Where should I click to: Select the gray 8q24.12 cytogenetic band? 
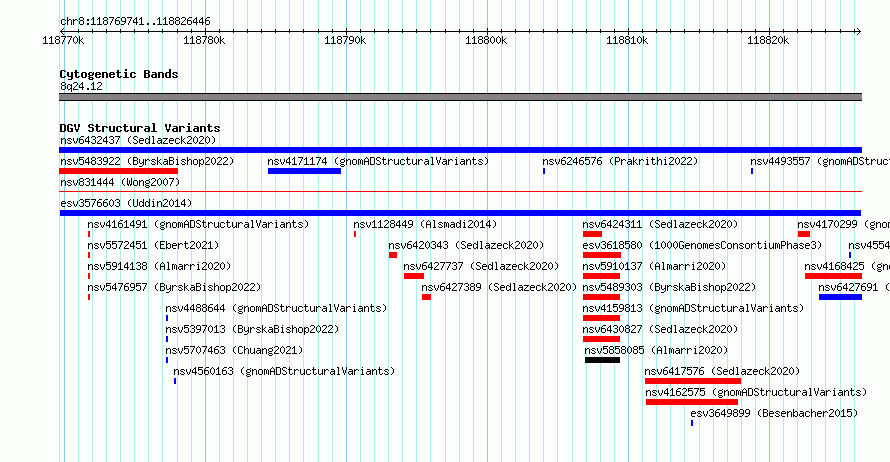tap(460, 97)
